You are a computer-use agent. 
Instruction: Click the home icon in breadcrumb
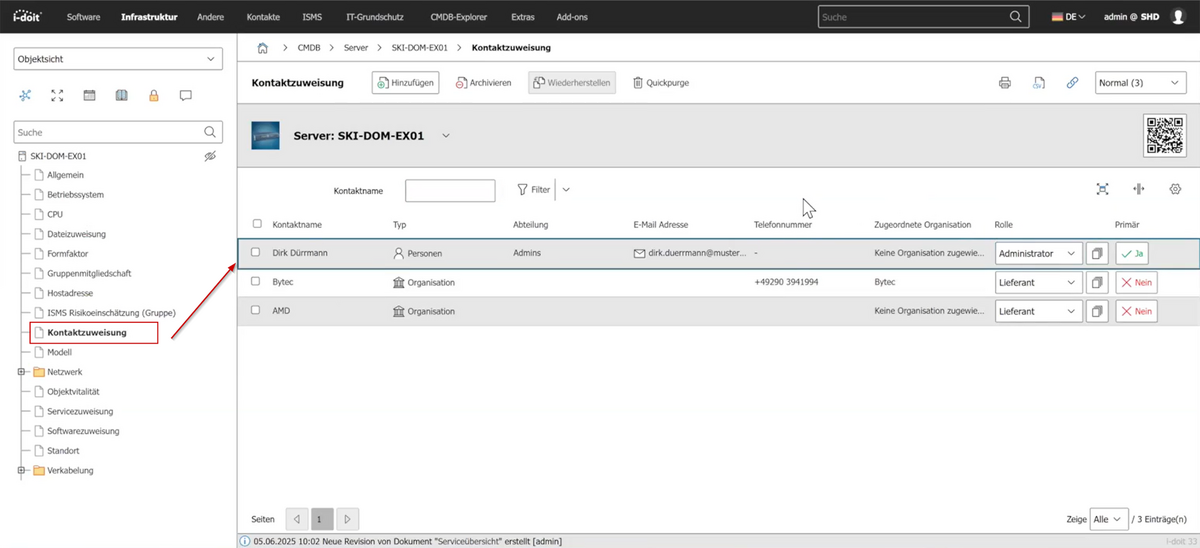pyautogui.click(x=263, y=47)
